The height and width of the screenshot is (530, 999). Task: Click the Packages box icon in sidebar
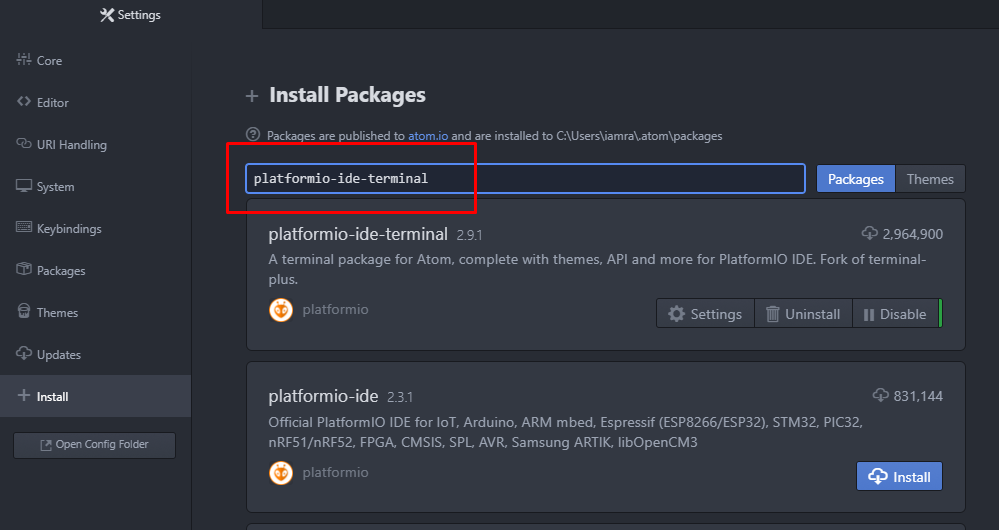coord(24,269)
